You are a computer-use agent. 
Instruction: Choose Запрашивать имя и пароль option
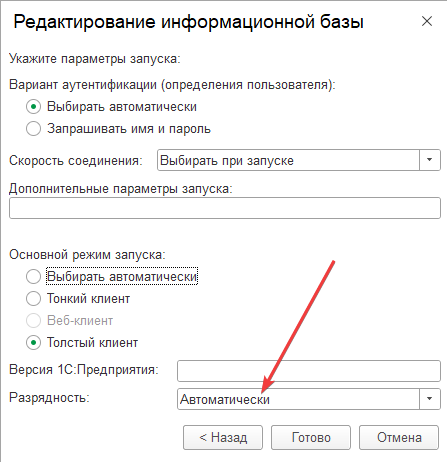pyautogui.click(x=33, y=129)
